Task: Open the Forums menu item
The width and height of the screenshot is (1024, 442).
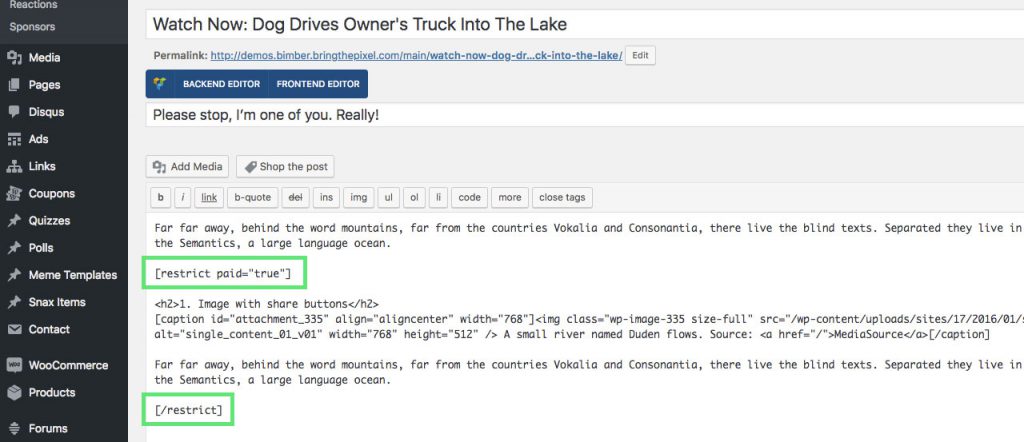Action: point(48,428)
